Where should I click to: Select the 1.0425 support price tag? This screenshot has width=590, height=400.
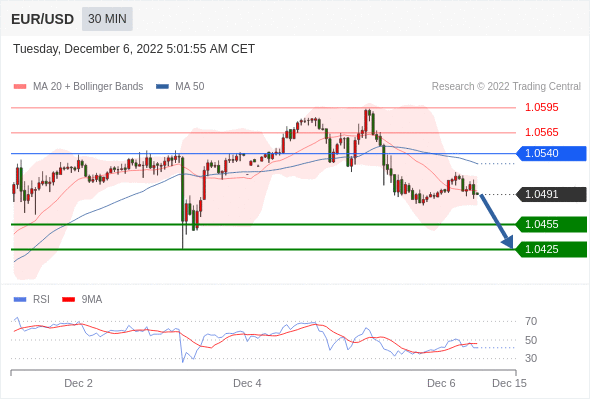click(x=551, y=249)
